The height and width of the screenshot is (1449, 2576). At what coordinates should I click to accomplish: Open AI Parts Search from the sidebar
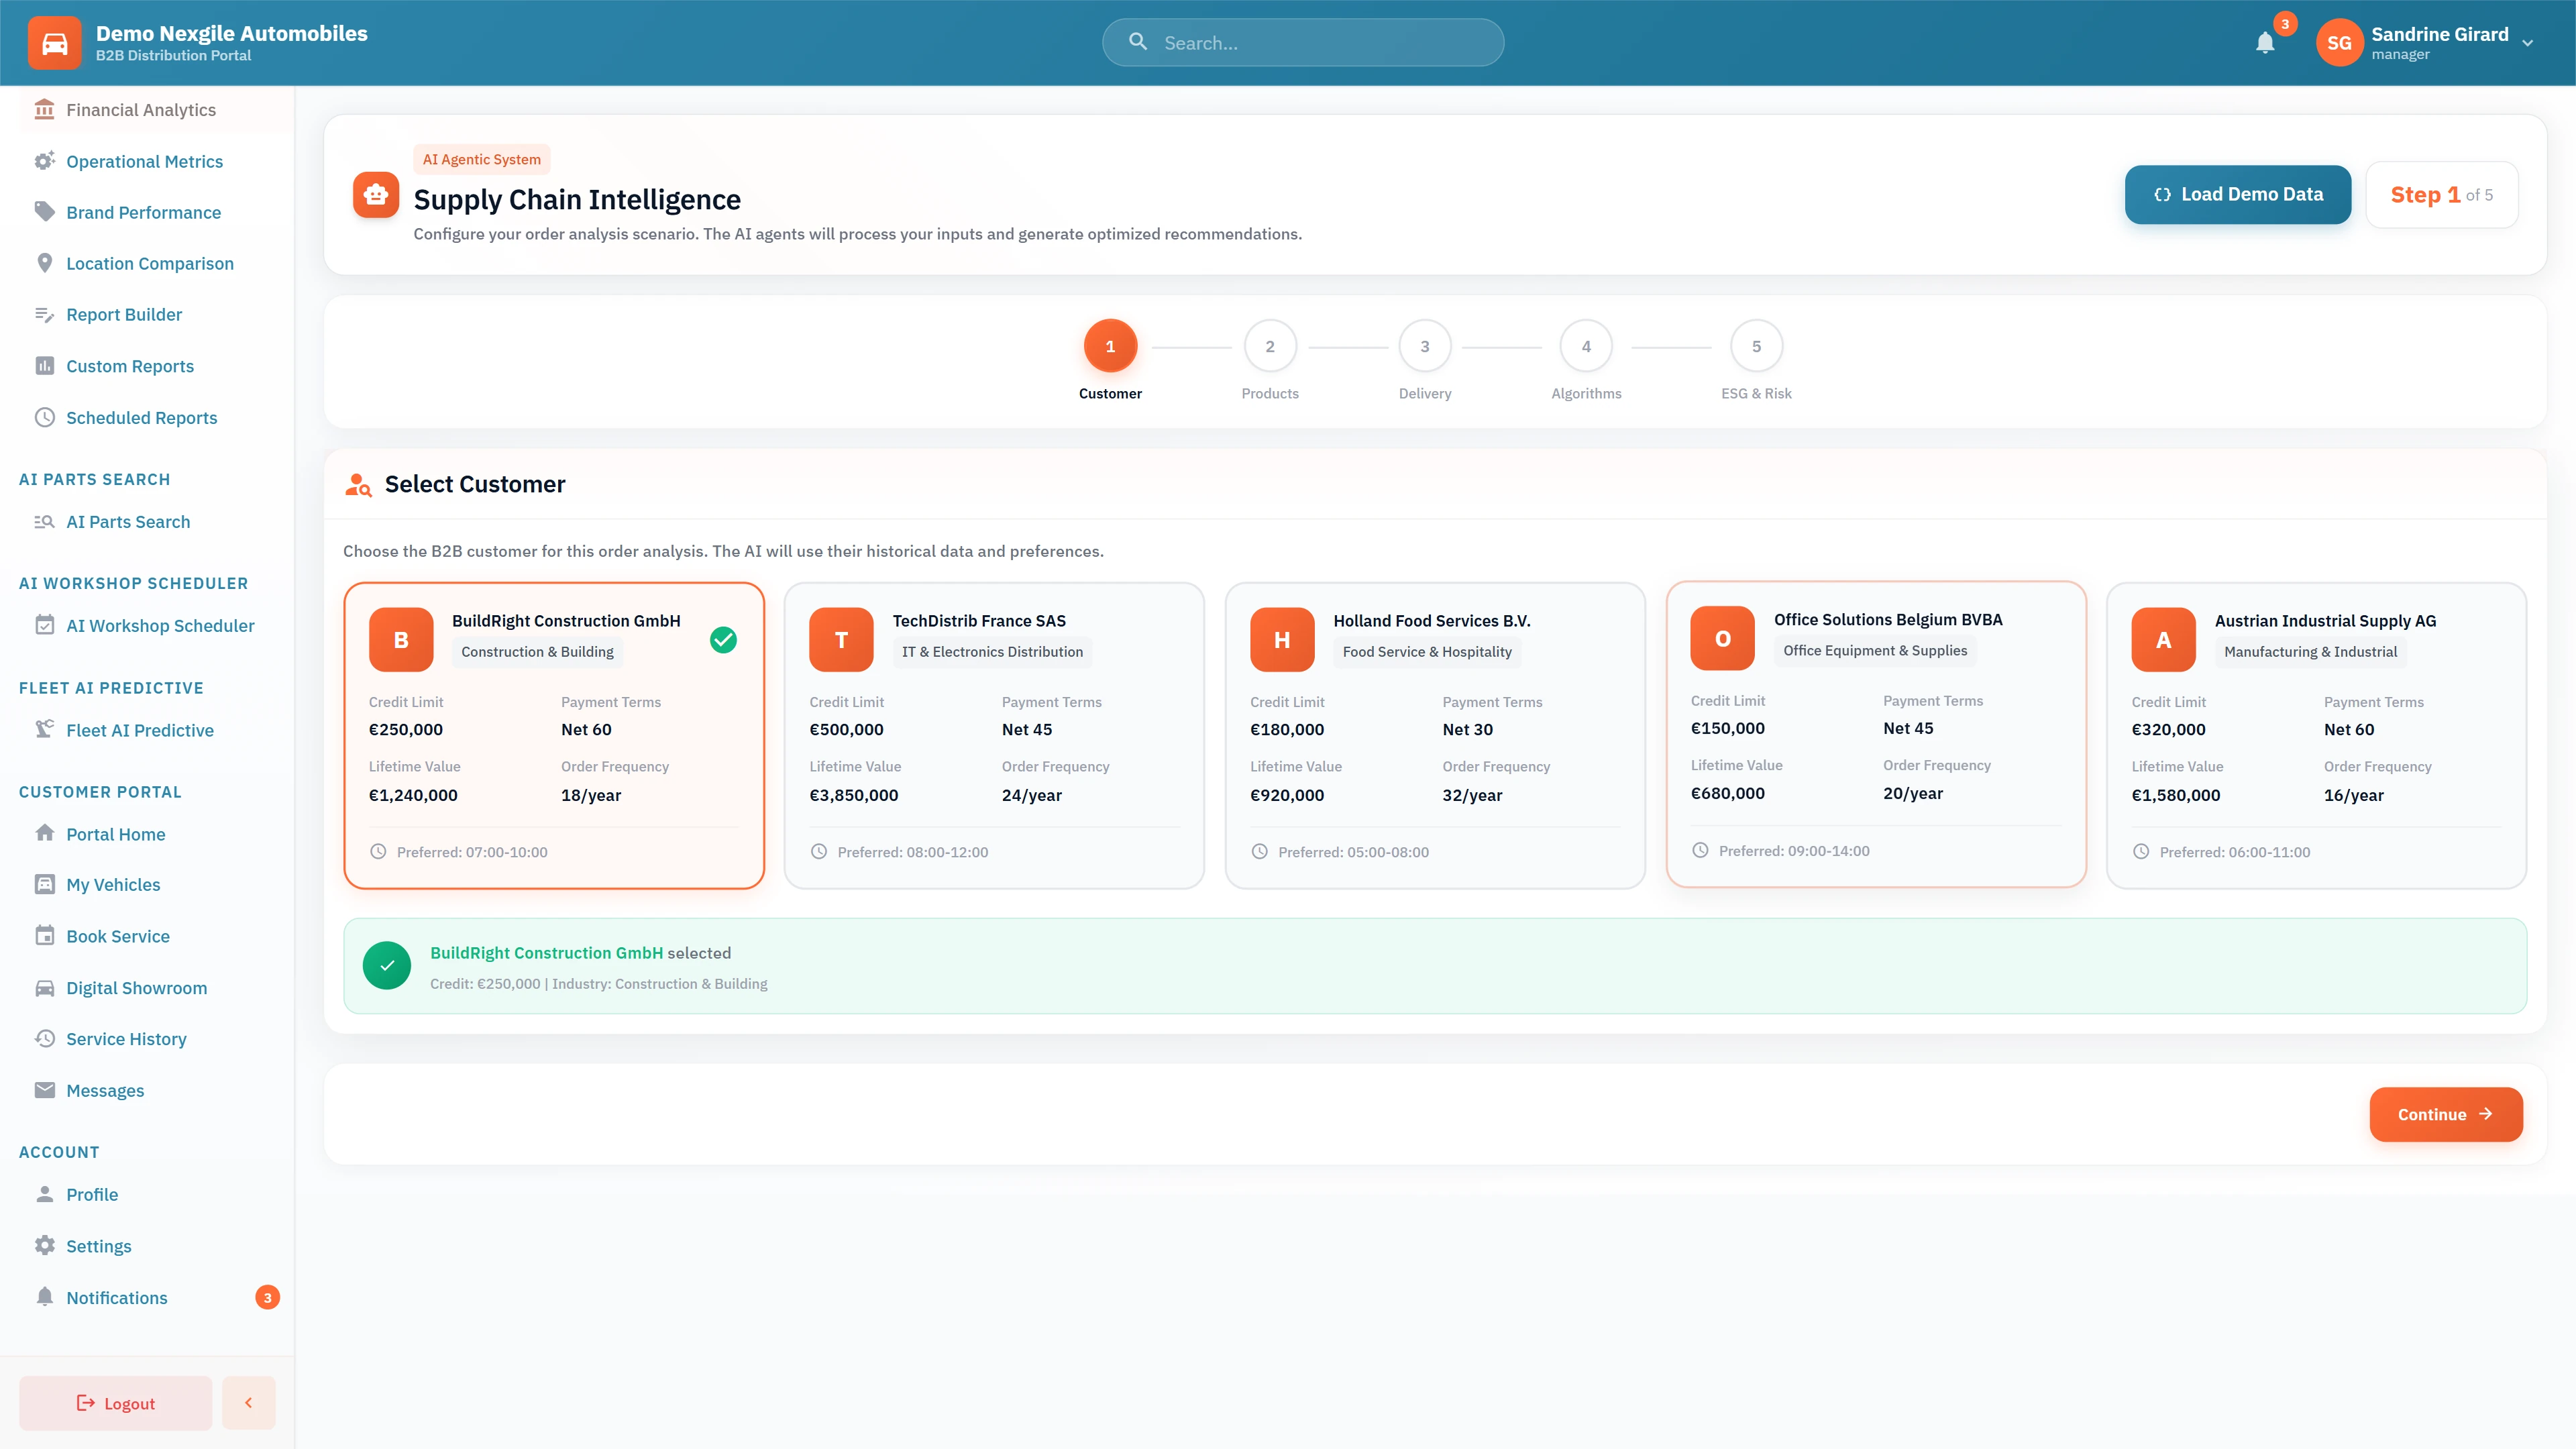point(128,521)
